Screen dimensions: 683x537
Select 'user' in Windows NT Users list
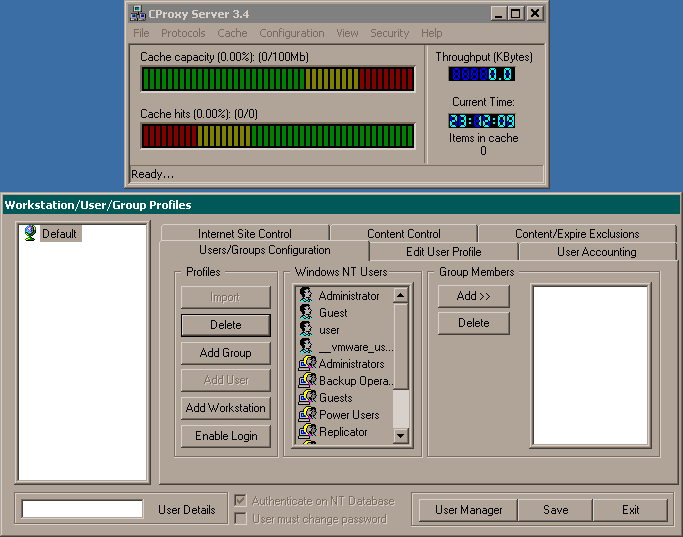tap(329, 330)
